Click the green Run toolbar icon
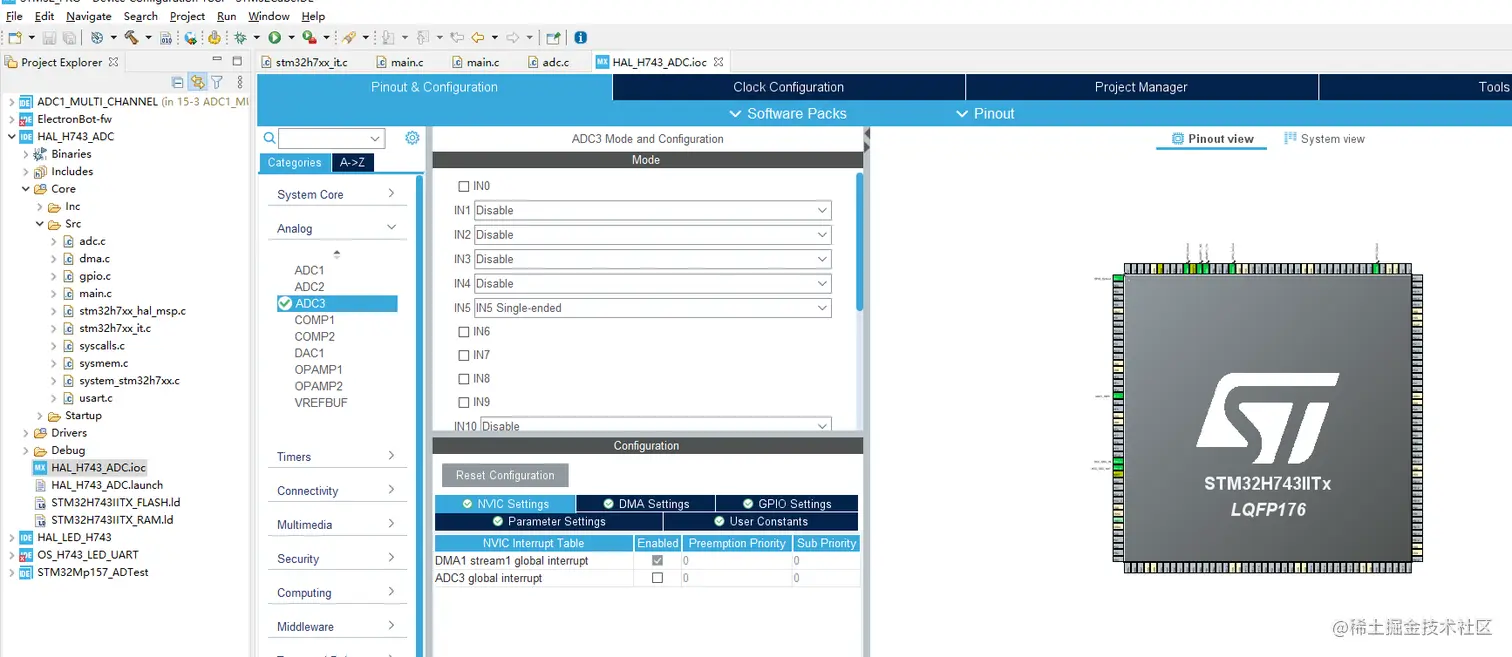 point(274,38)
